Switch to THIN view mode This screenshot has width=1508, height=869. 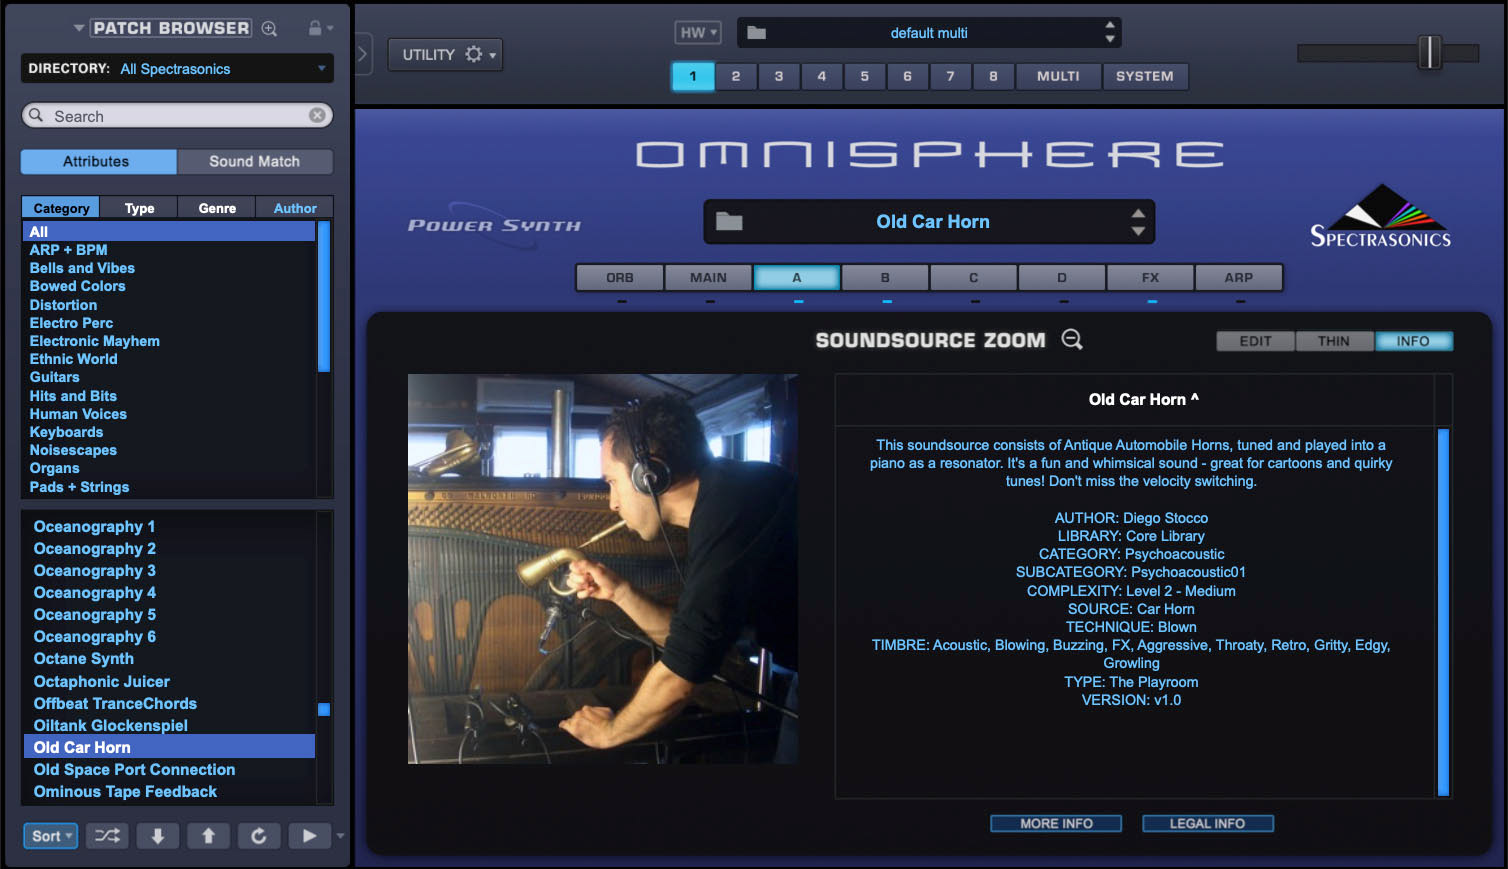1334,341
